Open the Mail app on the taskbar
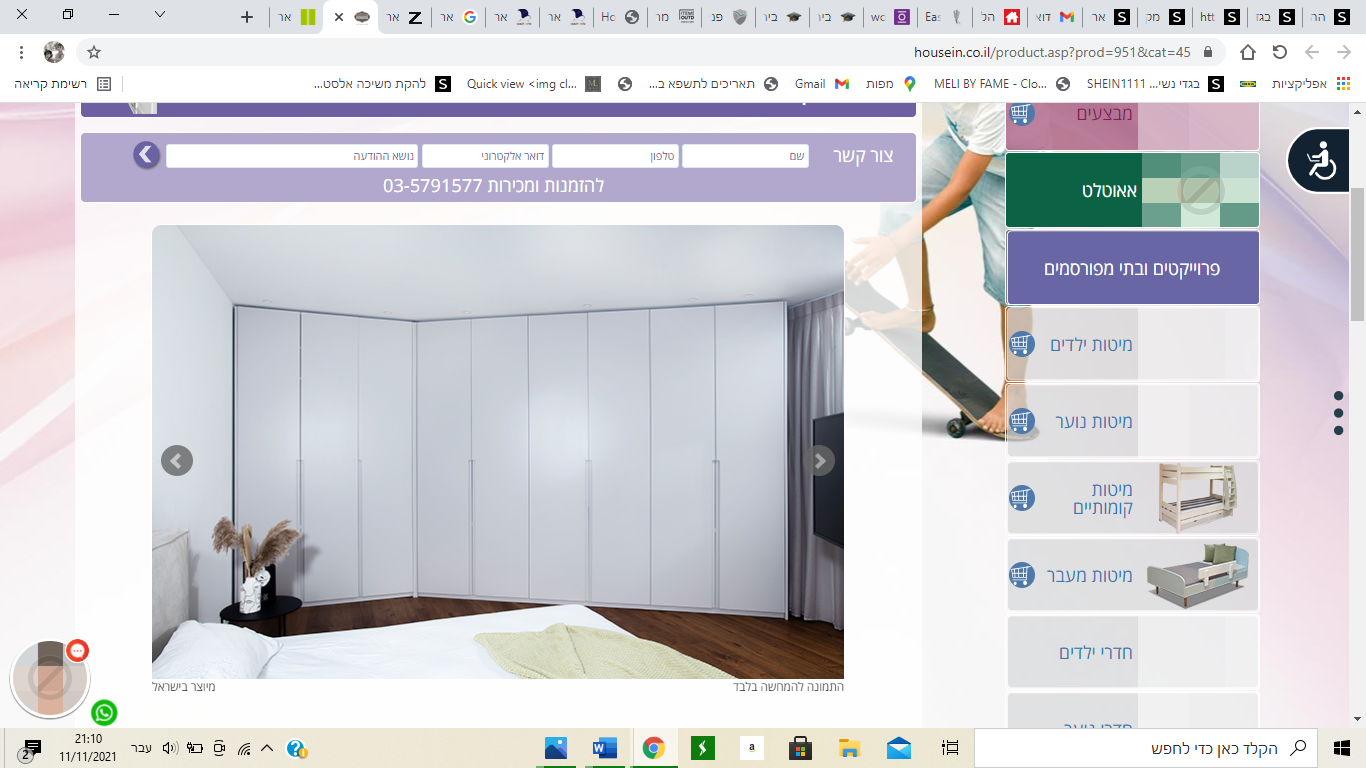The width and height of the screenshot is (1366, 768). 898,747
